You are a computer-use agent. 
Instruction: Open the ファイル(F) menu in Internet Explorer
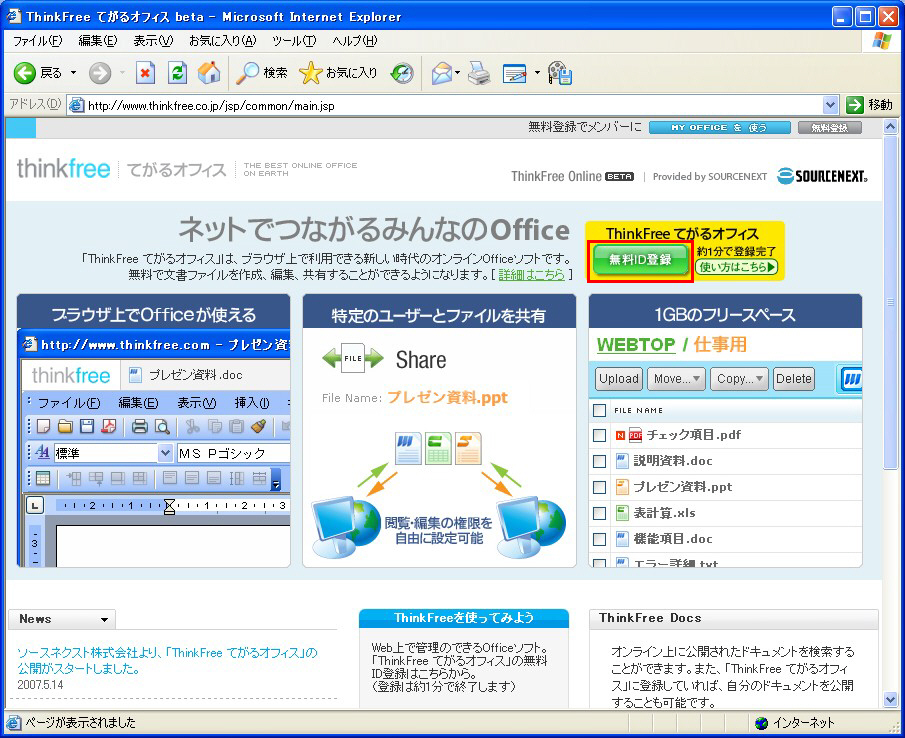tap(38, 40)
